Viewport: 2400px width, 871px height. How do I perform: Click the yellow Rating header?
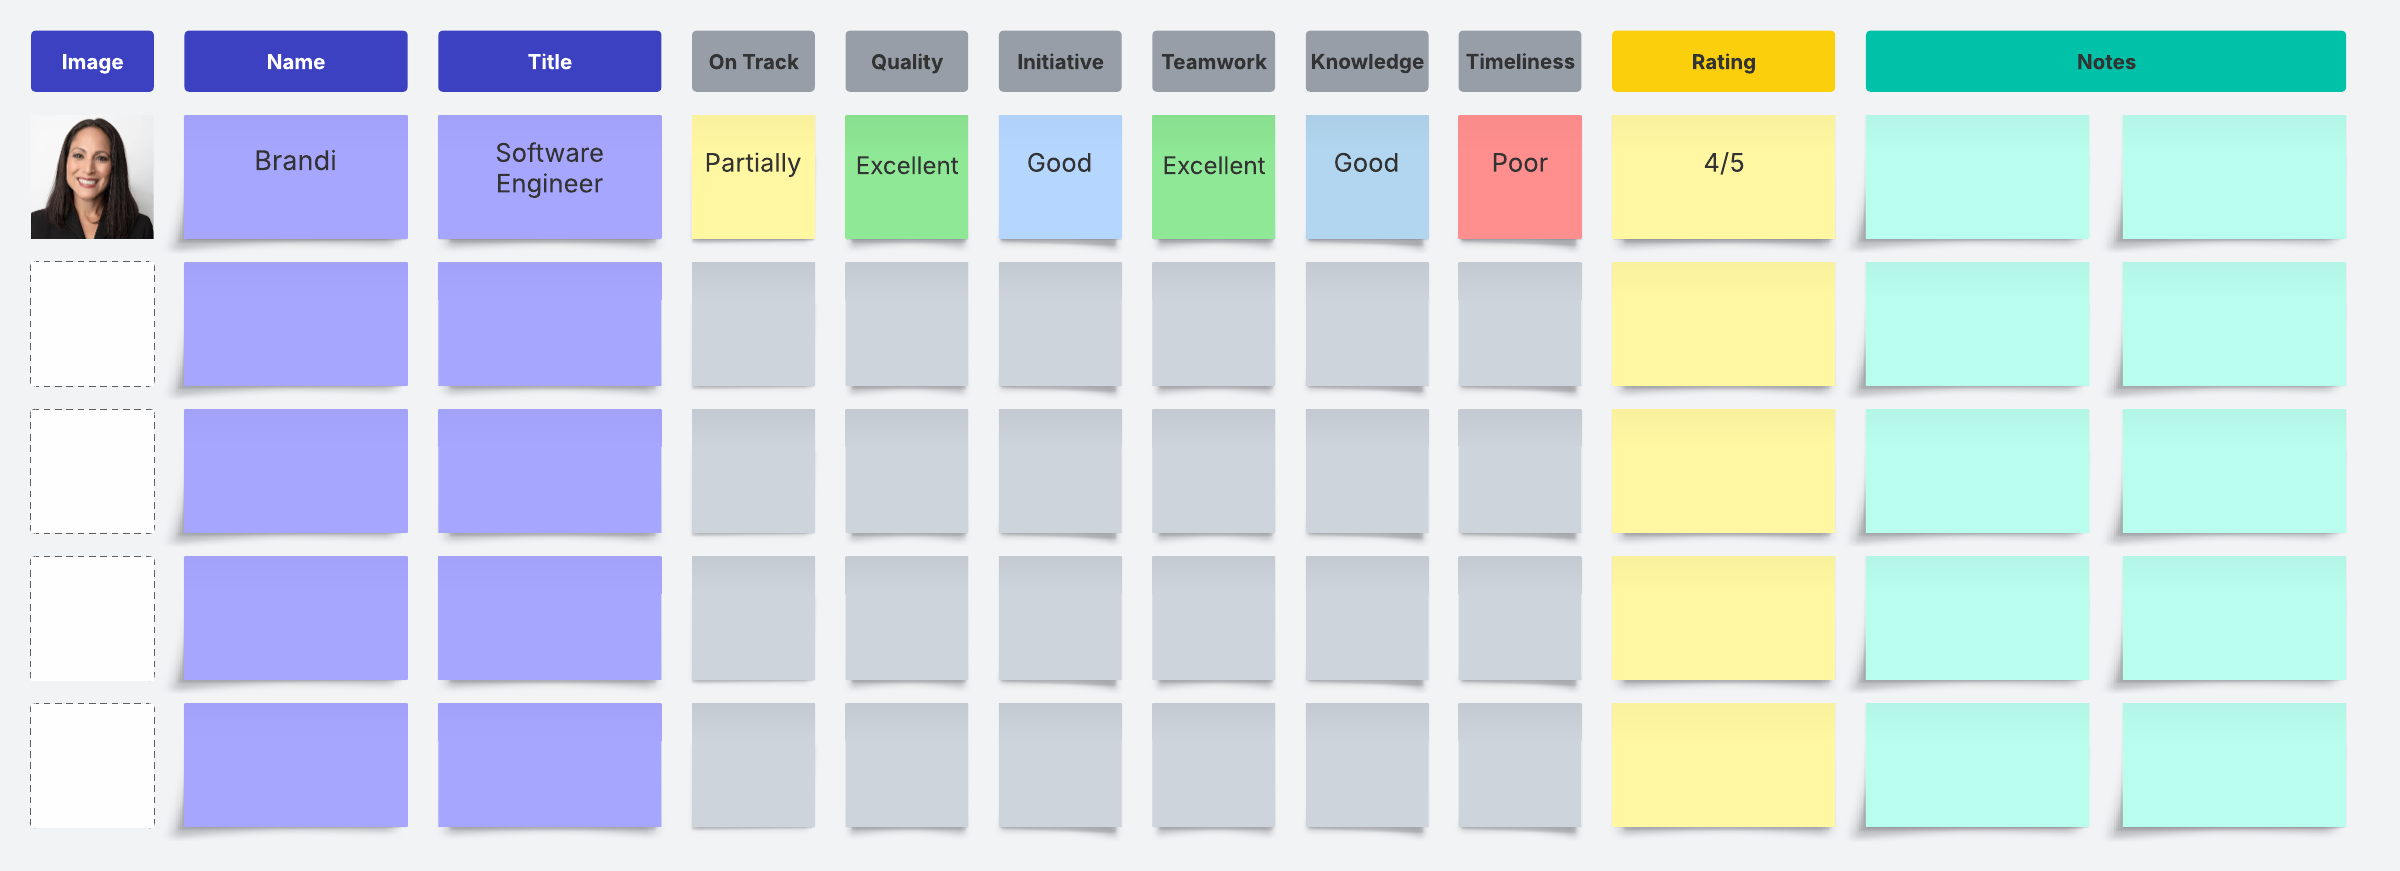click(x=1723, y=62)
